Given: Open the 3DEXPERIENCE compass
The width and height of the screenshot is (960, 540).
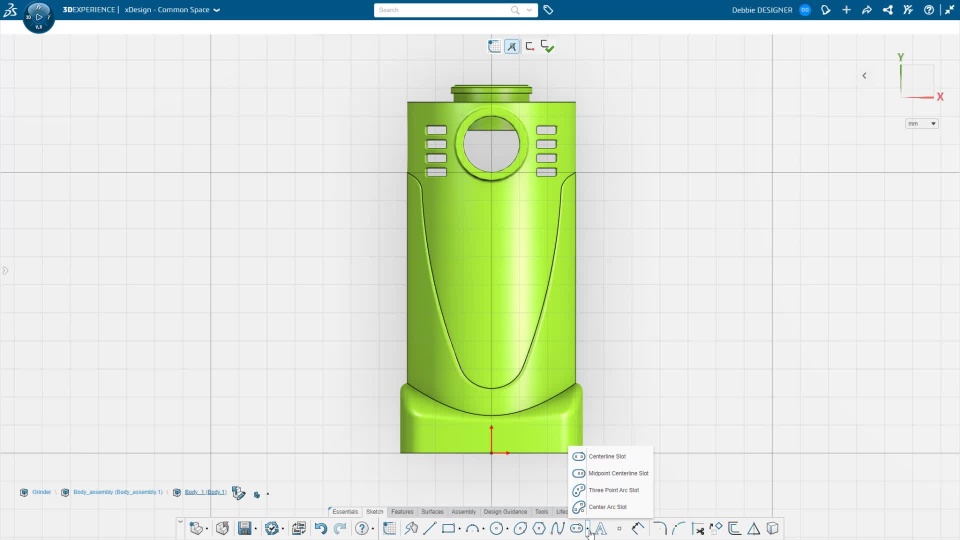Looking at the screenshot, I should pos(38,17).
